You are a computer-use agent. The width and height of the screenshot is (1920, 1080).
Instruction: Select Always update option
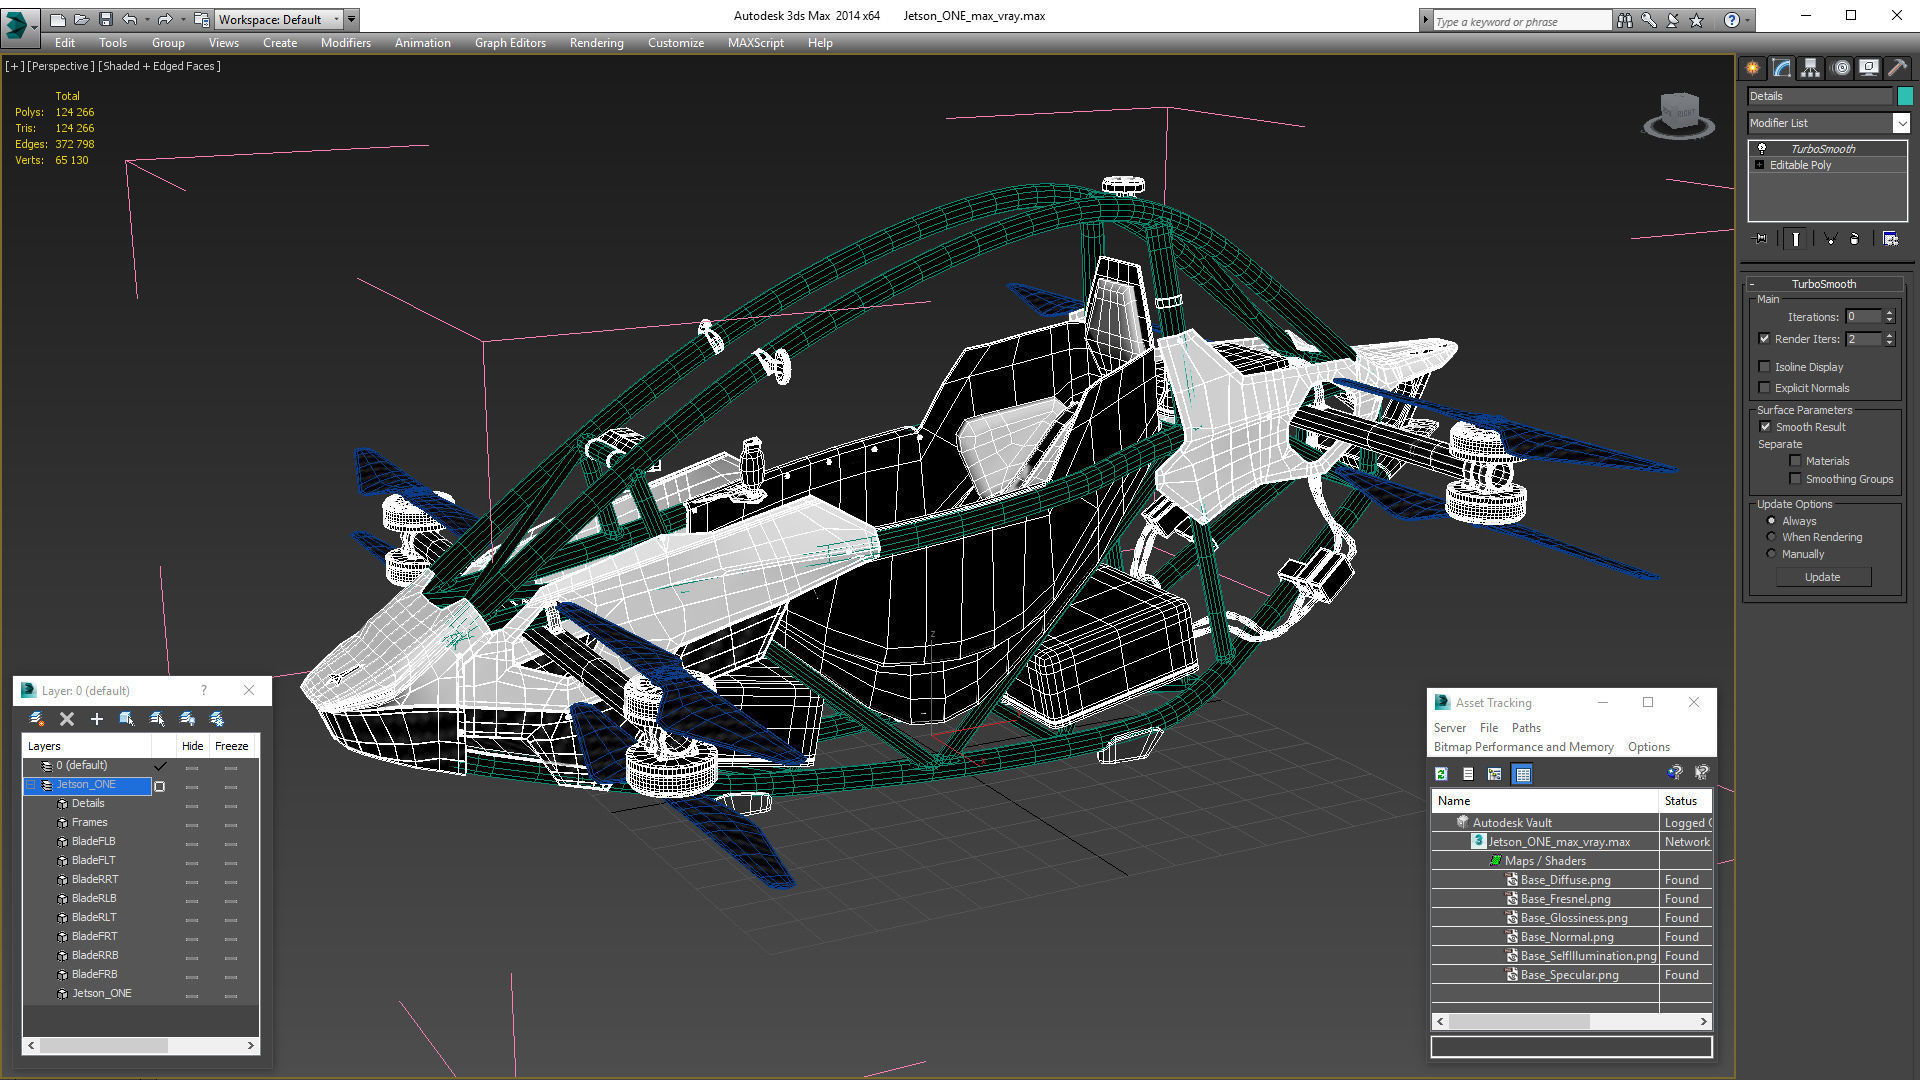[x=1771, y=521]
